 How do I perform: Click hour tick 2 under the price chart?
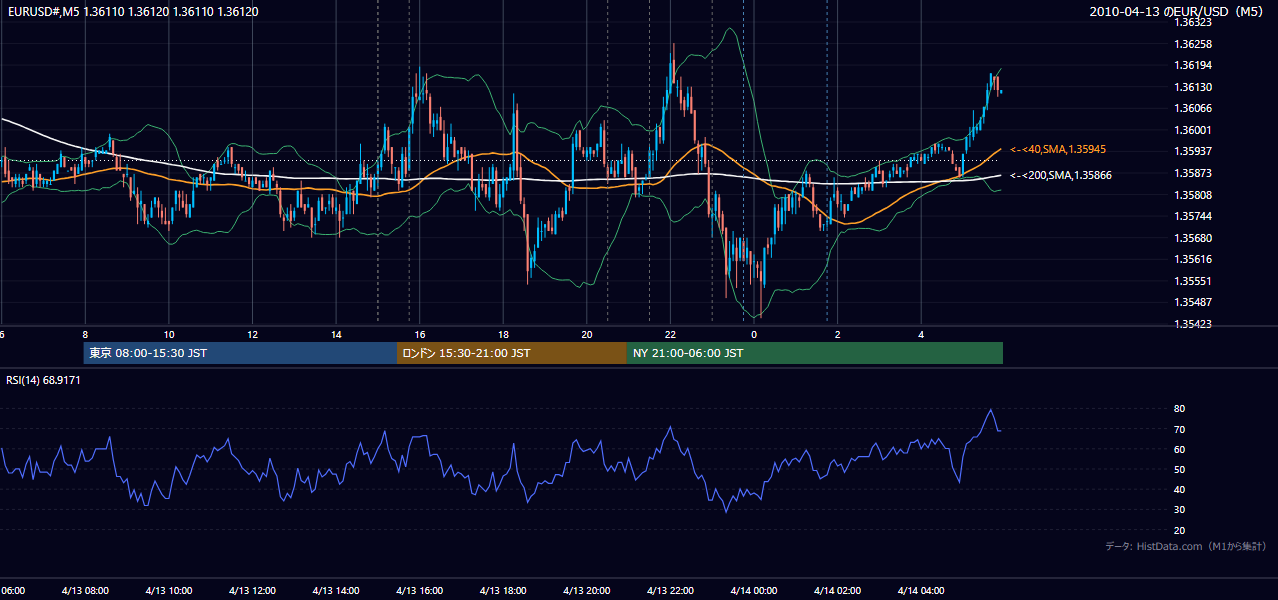[x=838, y=334]
